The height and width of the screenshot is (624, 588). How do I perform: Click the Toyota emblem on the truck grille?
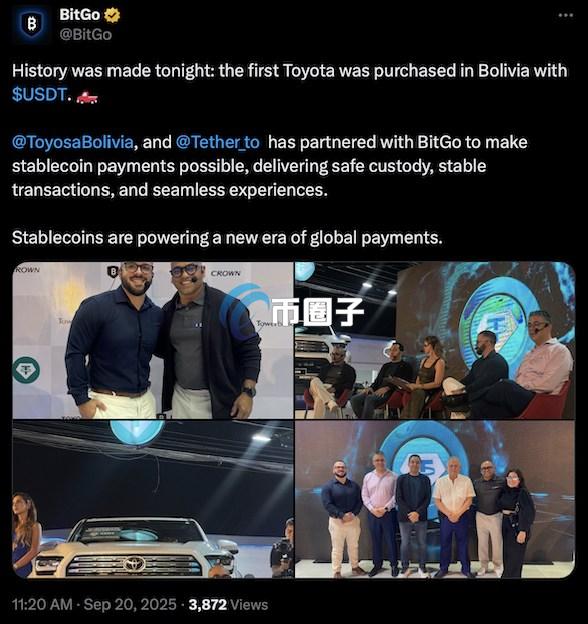[134, 563]
